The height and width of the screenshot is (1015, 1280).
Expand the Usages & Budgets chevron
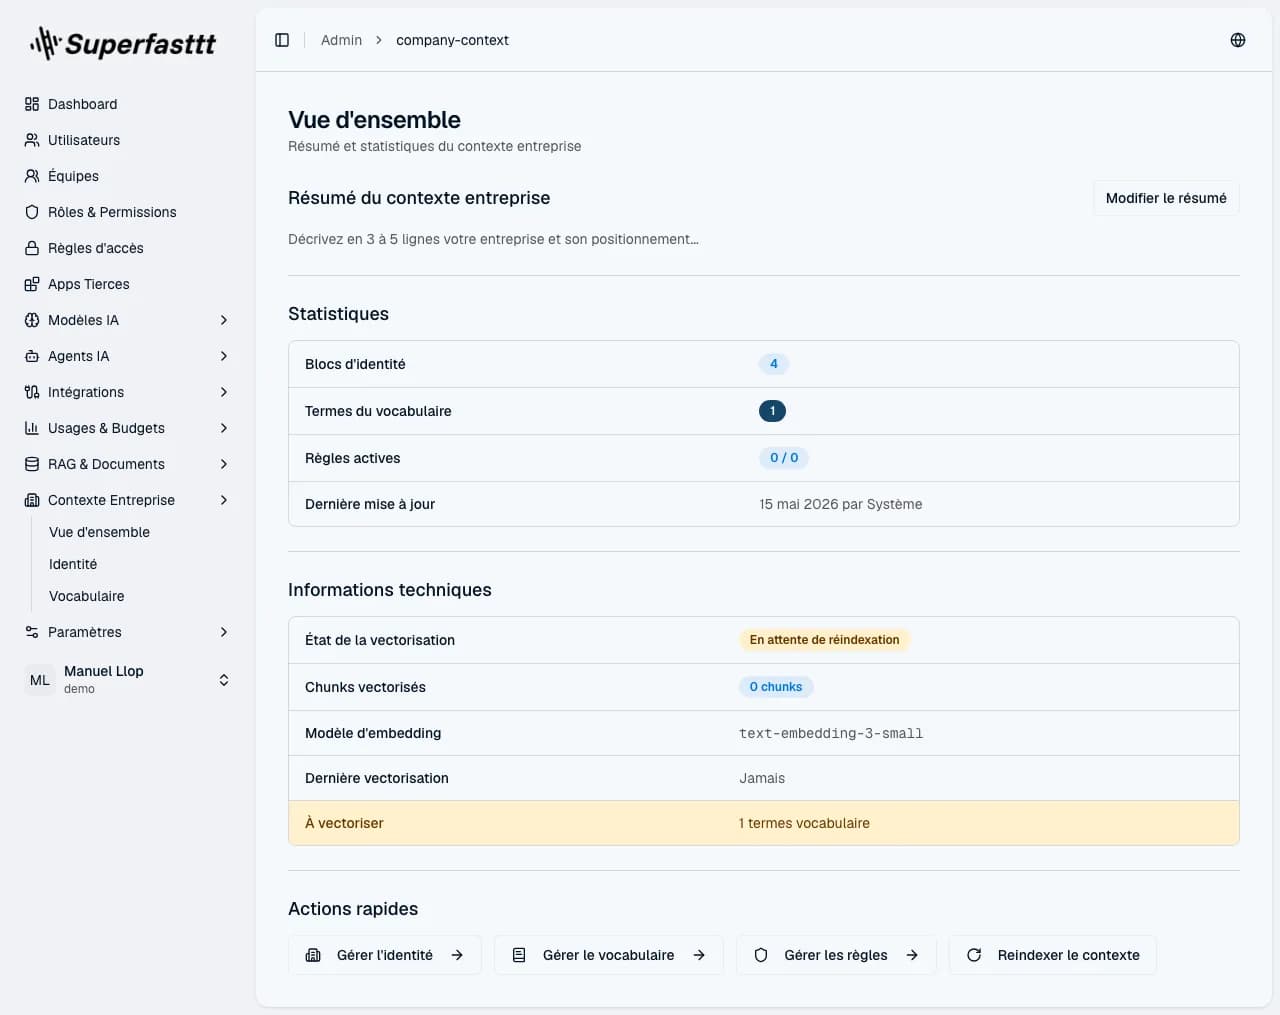click(x=224, y=428)
